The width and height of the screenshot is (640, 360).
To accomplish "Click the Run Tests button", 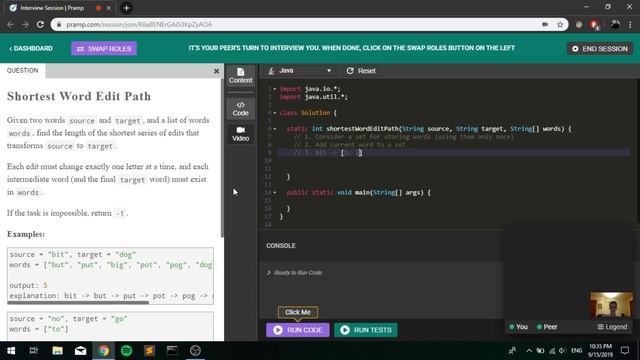I will pyautogui.click(x=366, y=330).
